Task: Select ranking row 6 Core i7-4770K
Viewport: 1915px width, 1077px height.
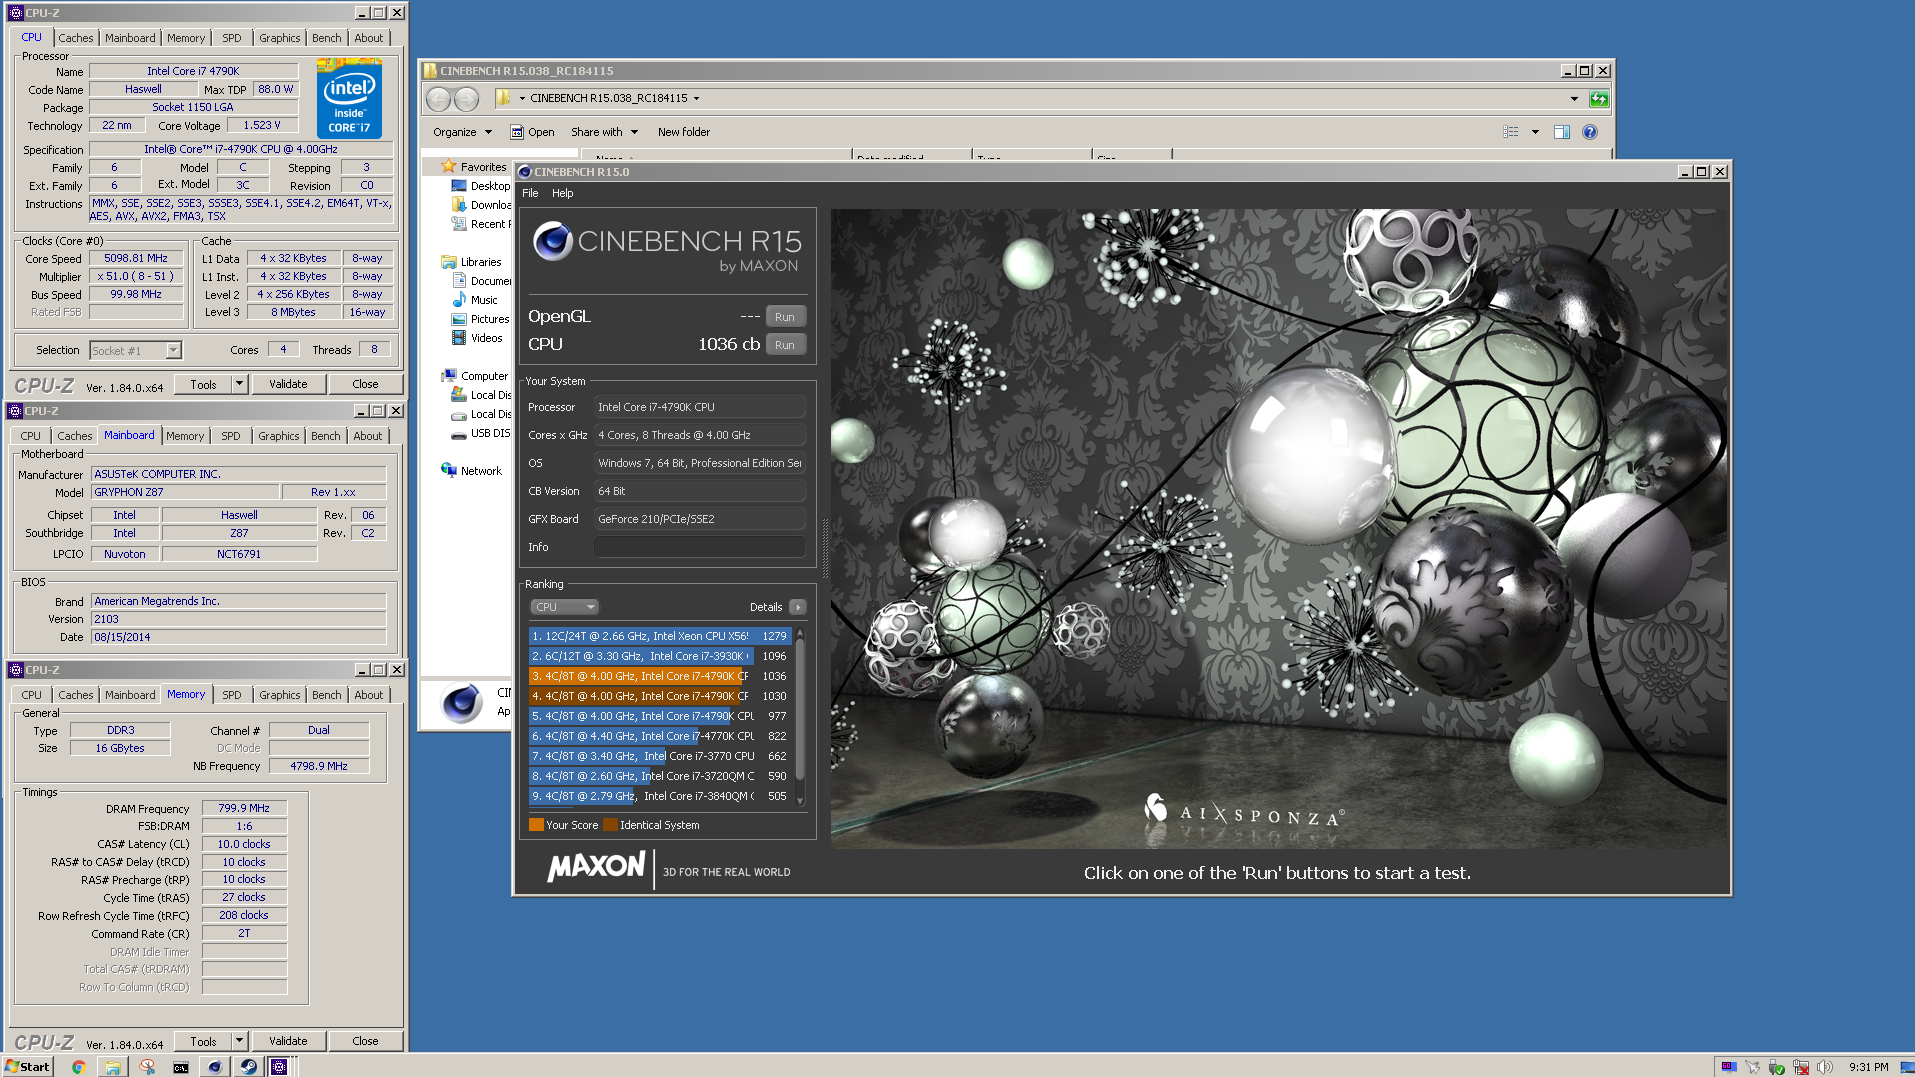Action: point(659,736)
